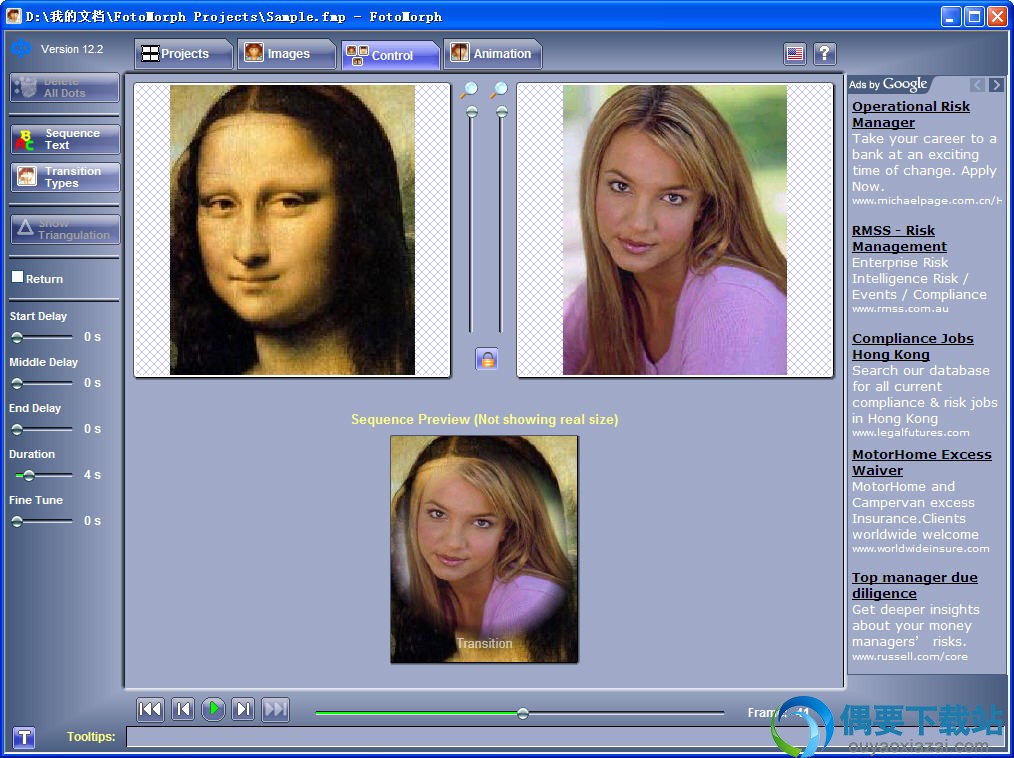This screenshot has width=1014, height=758.
Task: Click the sequence preview image
Action: click(484, 549)
